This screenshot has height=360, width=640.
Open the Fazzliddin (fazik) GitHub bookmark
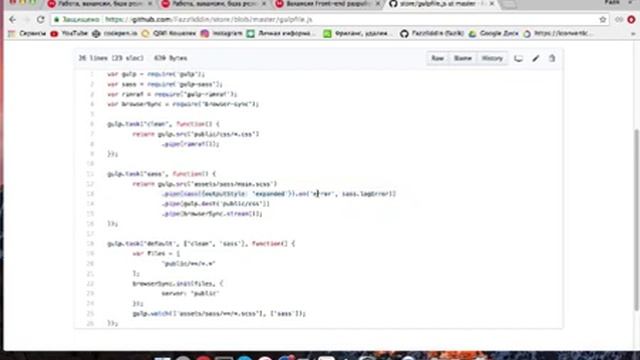[432, 33]
